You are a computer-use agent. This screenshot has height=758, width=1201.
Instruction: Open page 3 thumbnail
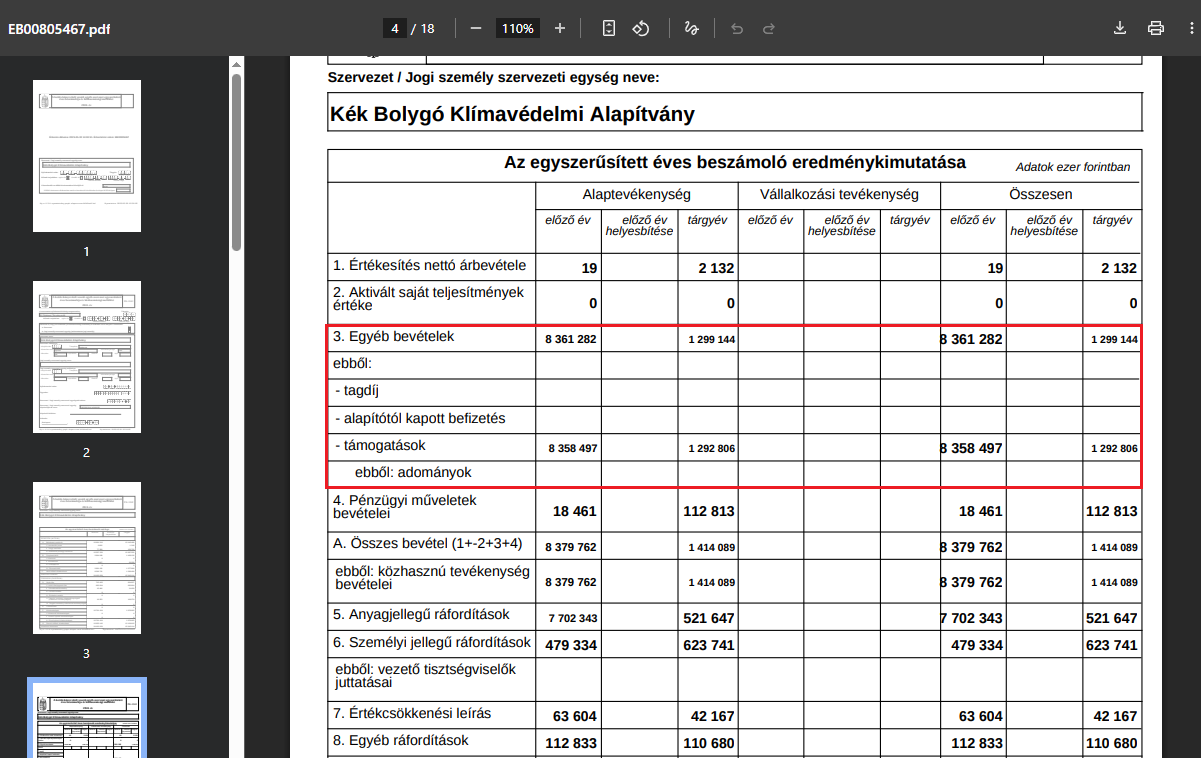click(87, 558)
